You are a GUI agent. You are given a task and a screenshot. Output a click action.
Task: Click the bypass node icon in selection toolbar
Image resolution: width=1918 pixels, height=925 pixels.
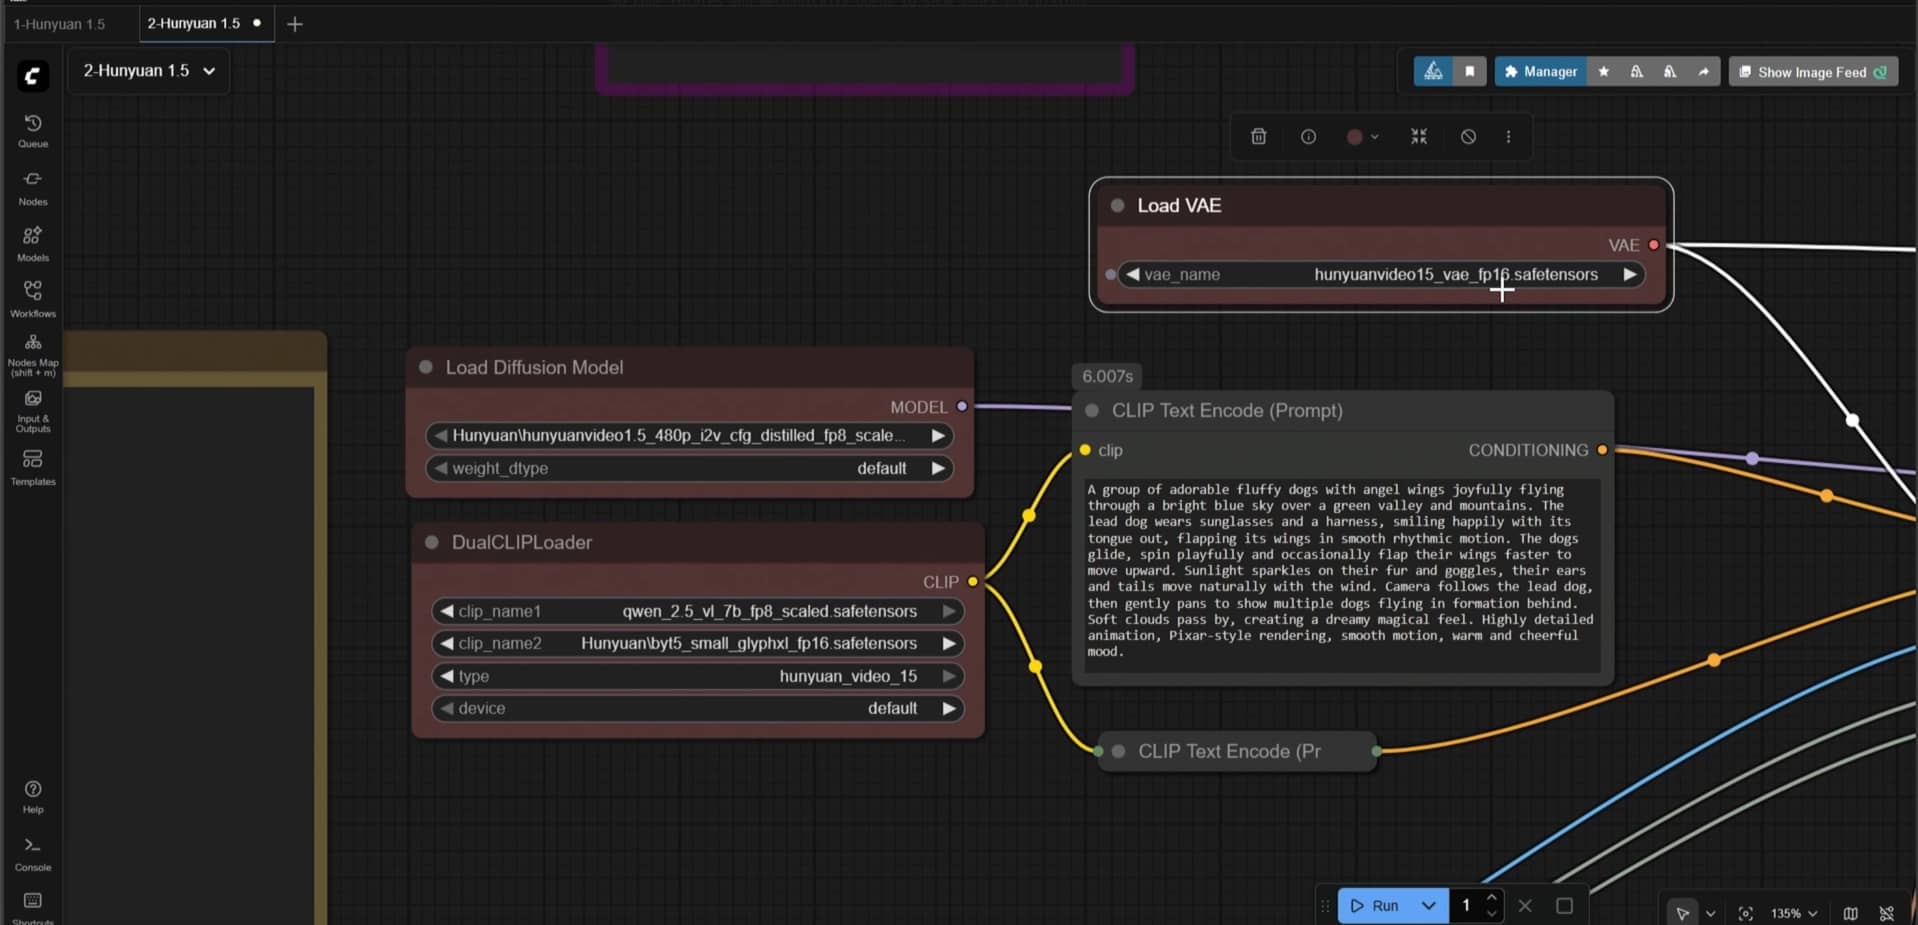click(x=1468, y=137)
